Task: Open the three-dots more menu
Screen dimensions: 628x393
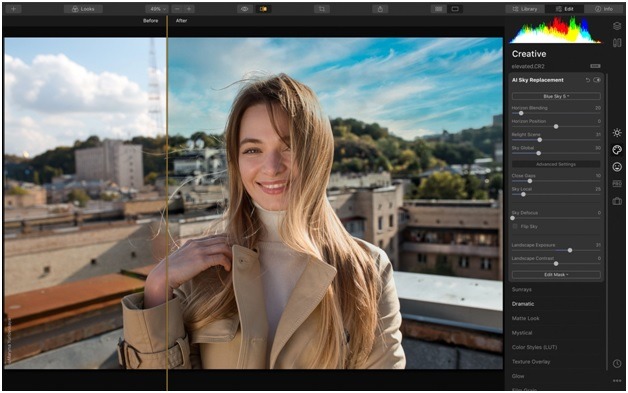Action: click(617, 381)
